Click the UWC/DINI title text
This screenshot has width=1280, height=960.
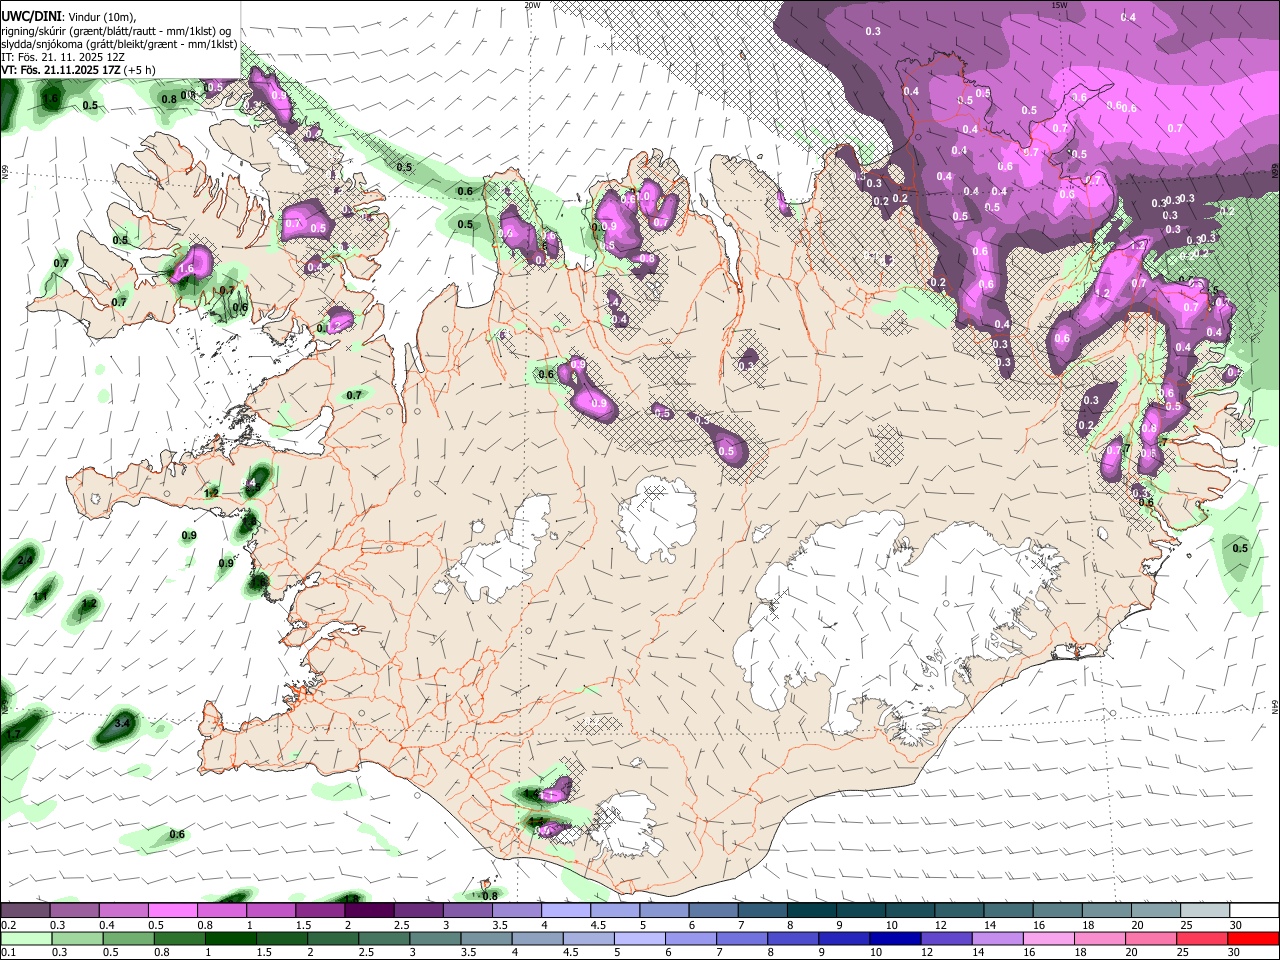click(31, 17)
